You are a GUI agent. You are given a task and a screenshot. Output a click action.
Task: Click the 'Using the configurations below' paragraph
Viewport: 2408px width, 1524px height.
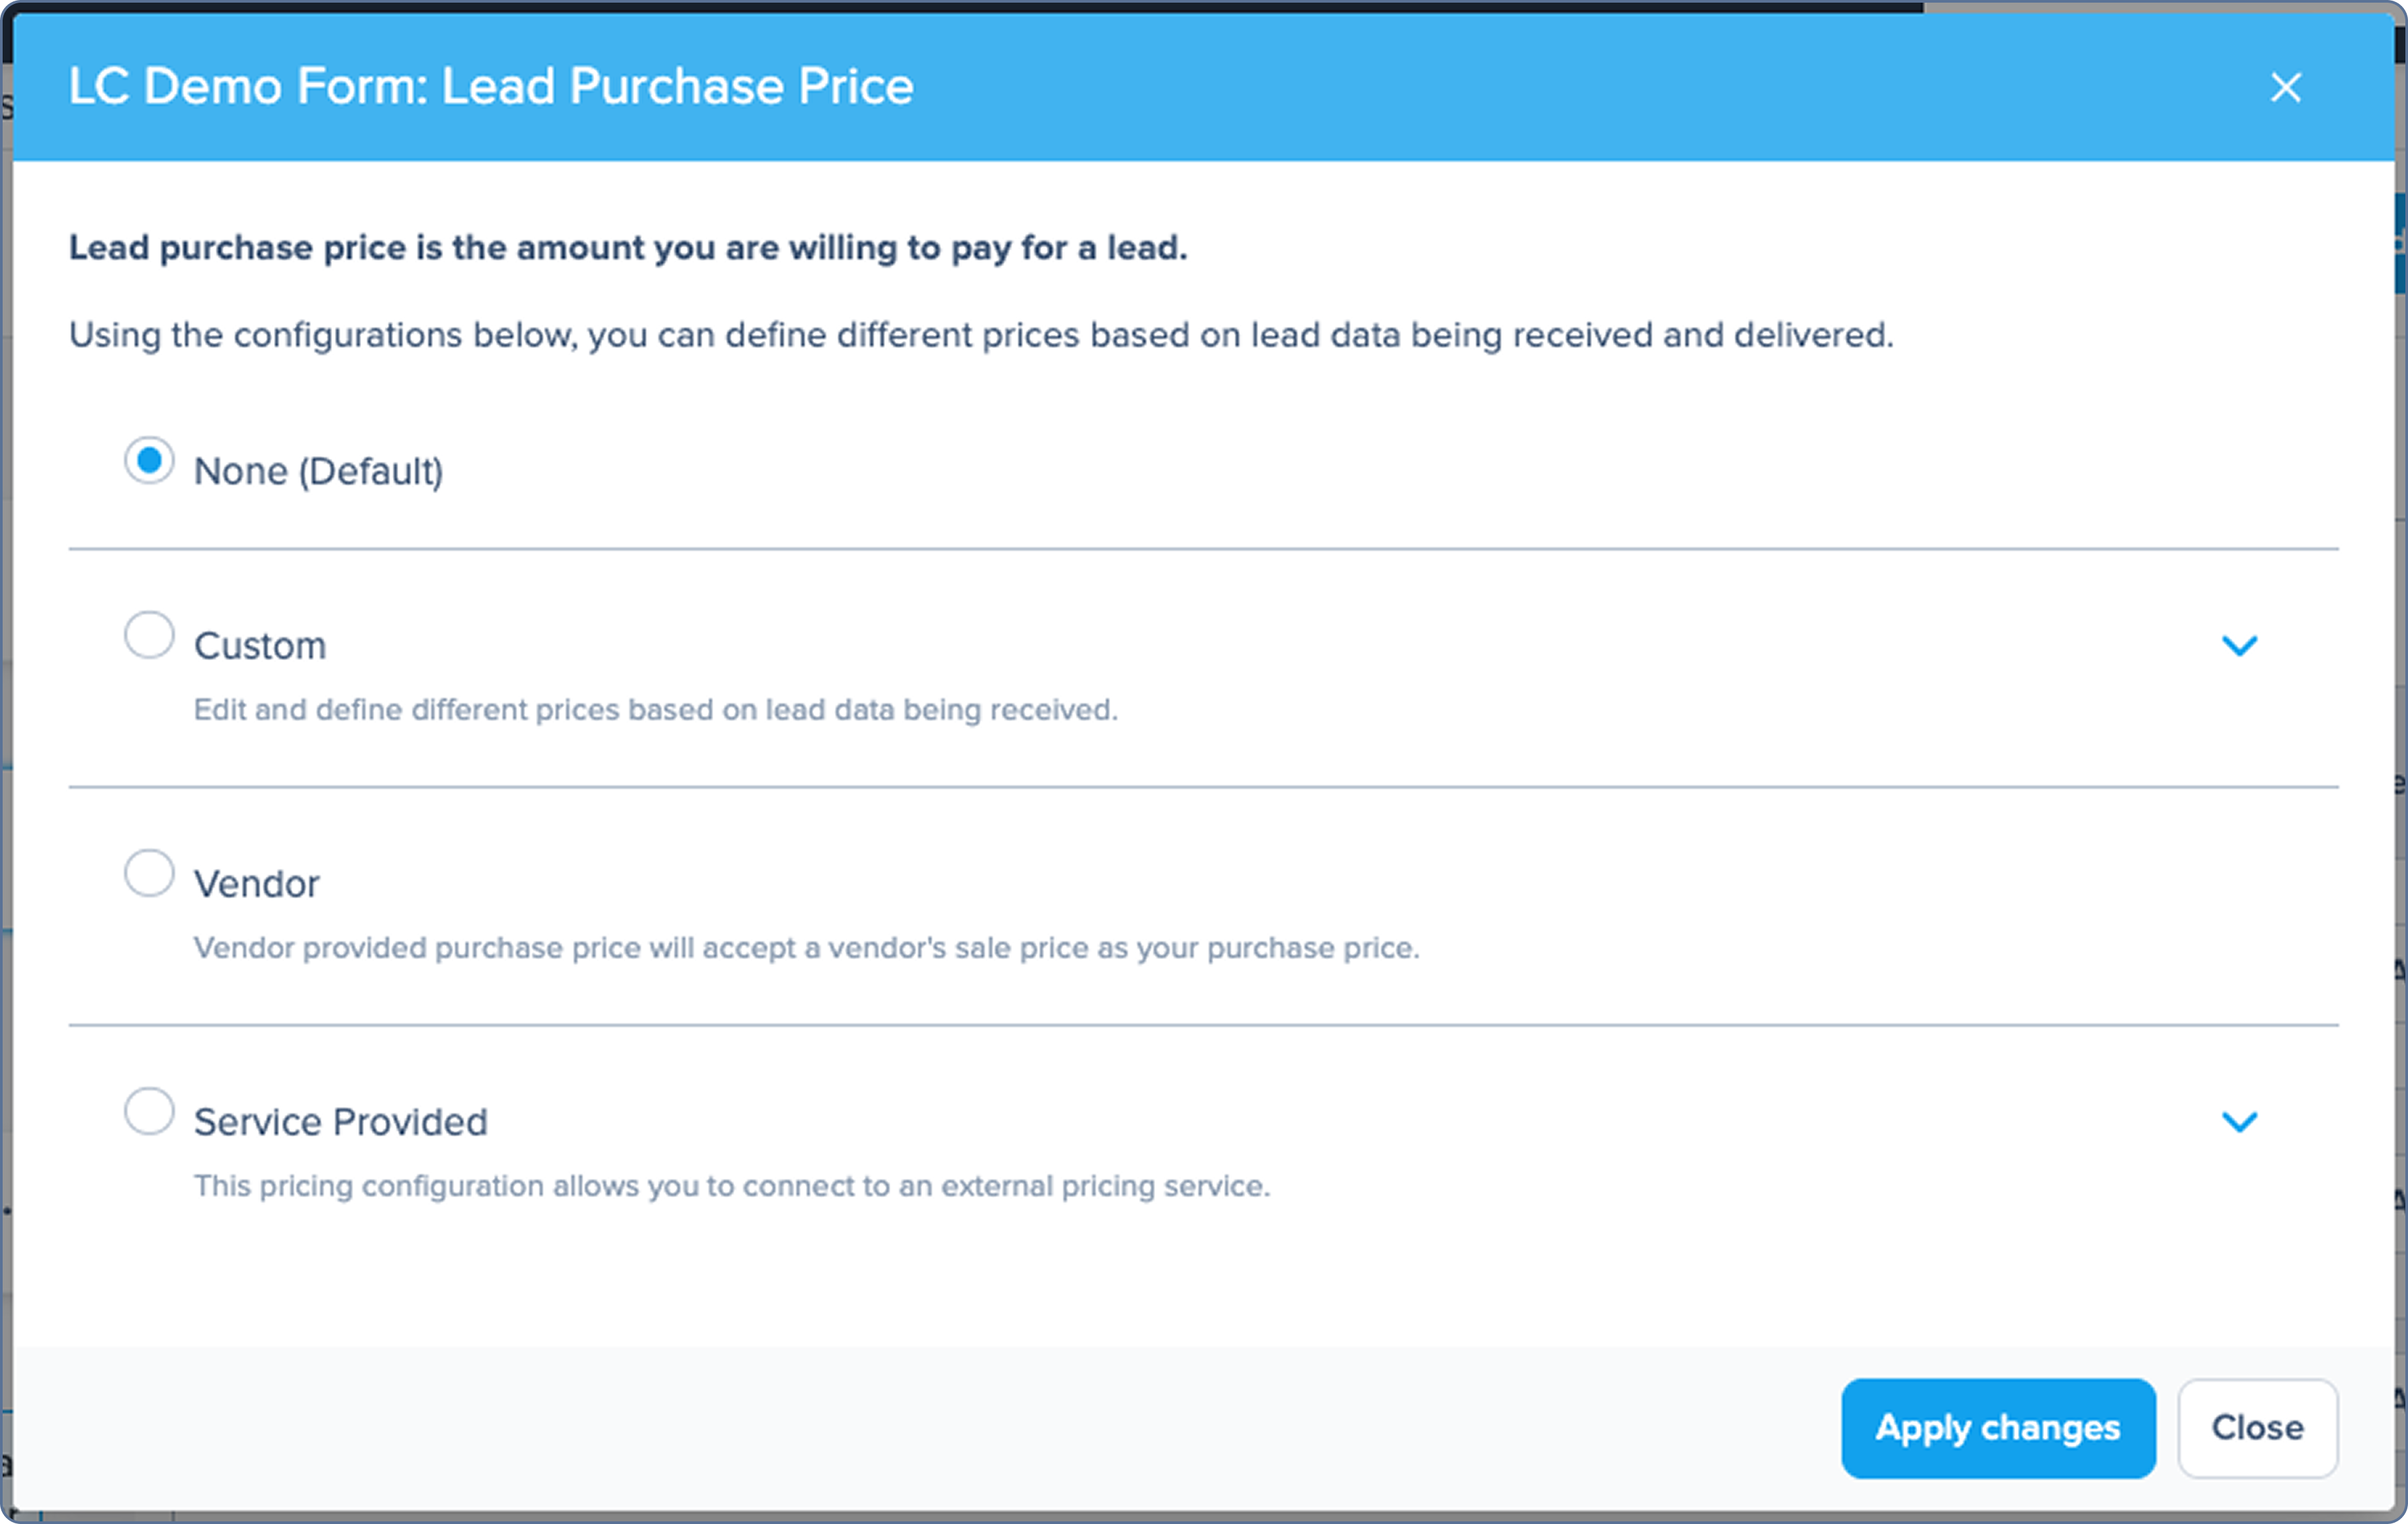pos(981,335)
